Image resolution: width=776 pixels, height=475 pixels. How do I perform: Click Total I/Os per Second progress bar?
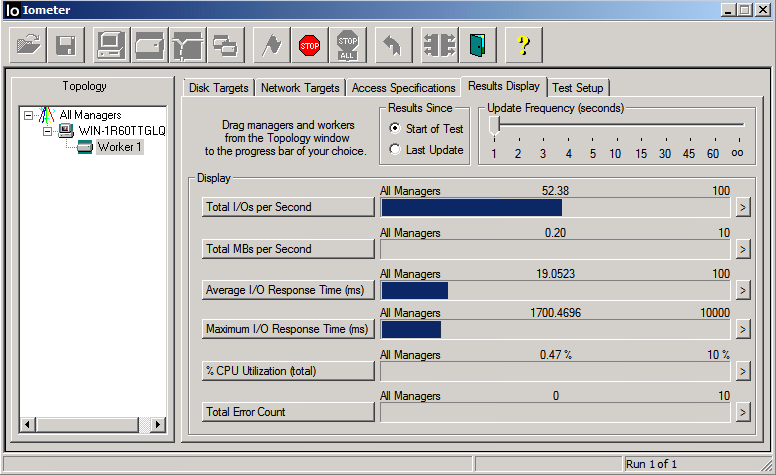(555, 208)
